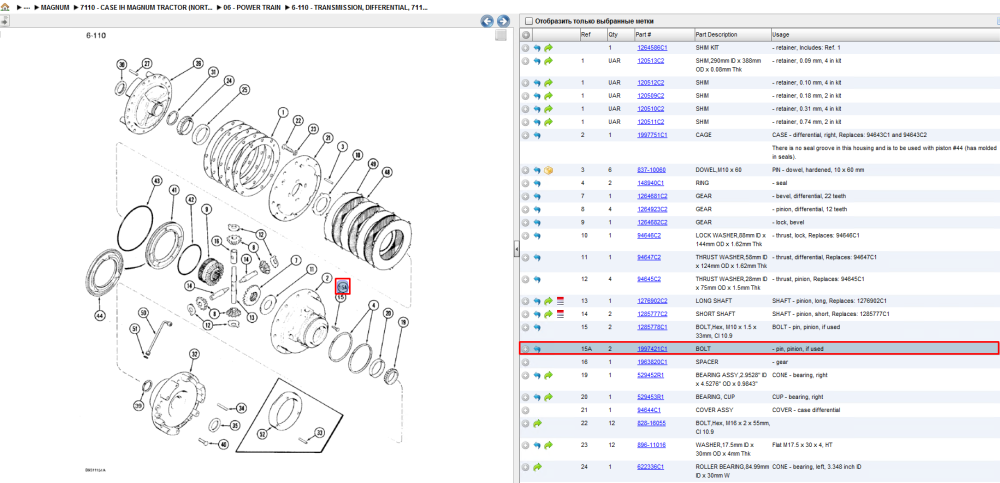Click blue arrow icon in SHIM KIT row

pyautogui.click(x=537, y=48)
